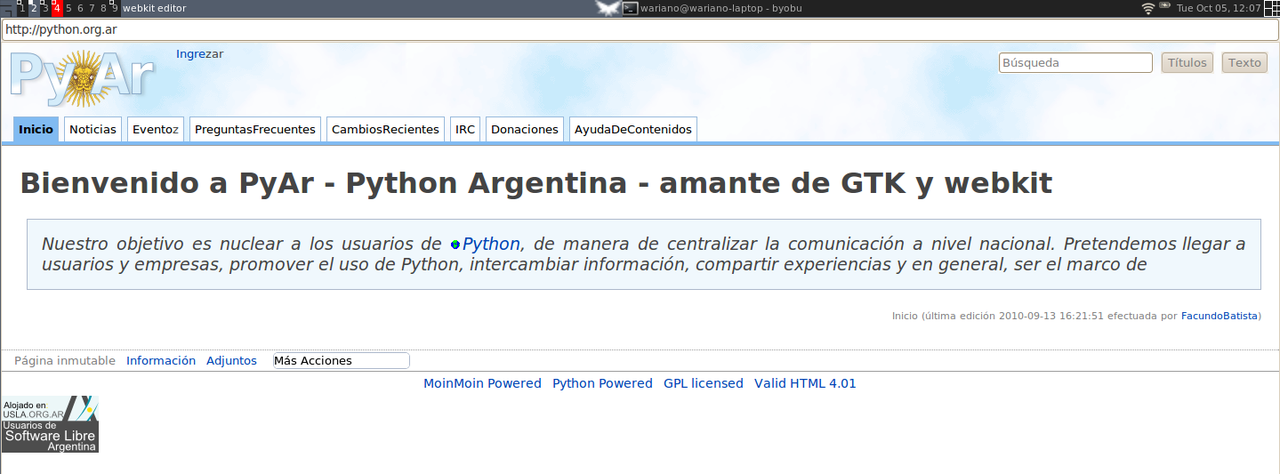This screenshot has width=1280, height=474.
Task: Switch to workspace tag 5
Action: pyautogui.click(x=69, y=8)
